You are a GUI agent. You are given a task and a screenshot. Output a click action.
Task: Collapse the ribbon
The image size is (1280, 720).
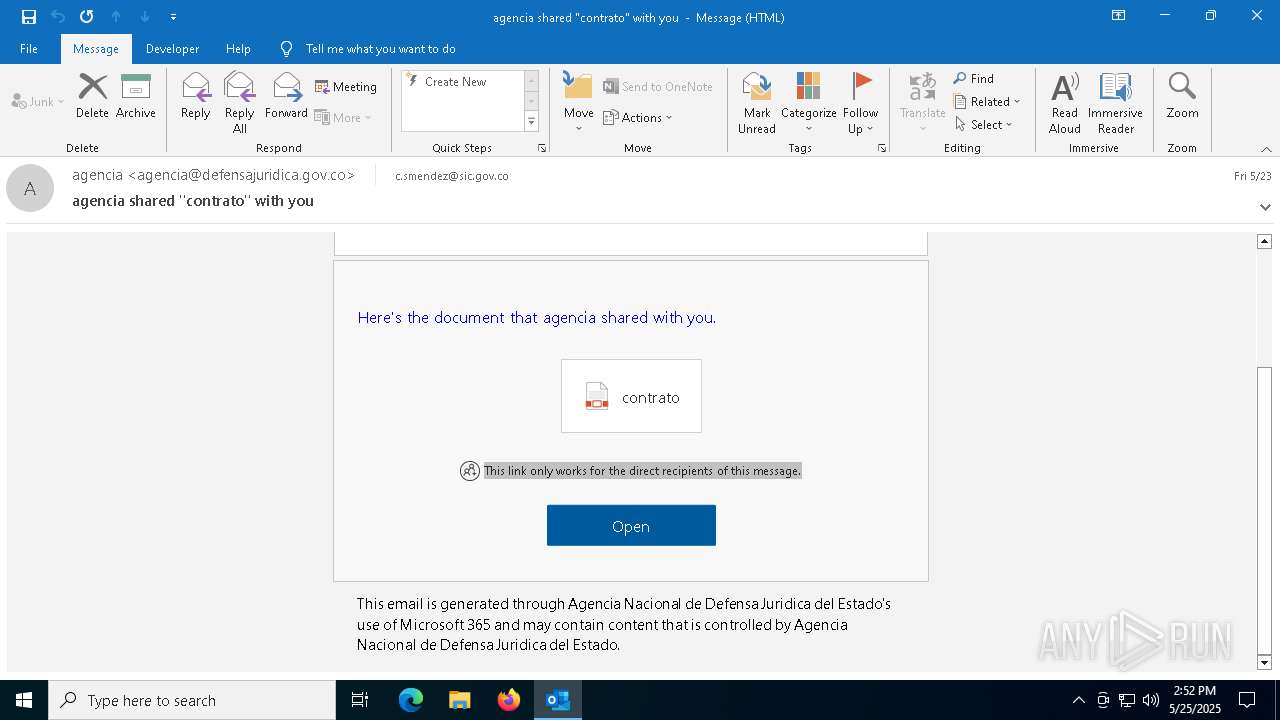pyautogui.click(x=1266, y=149)
